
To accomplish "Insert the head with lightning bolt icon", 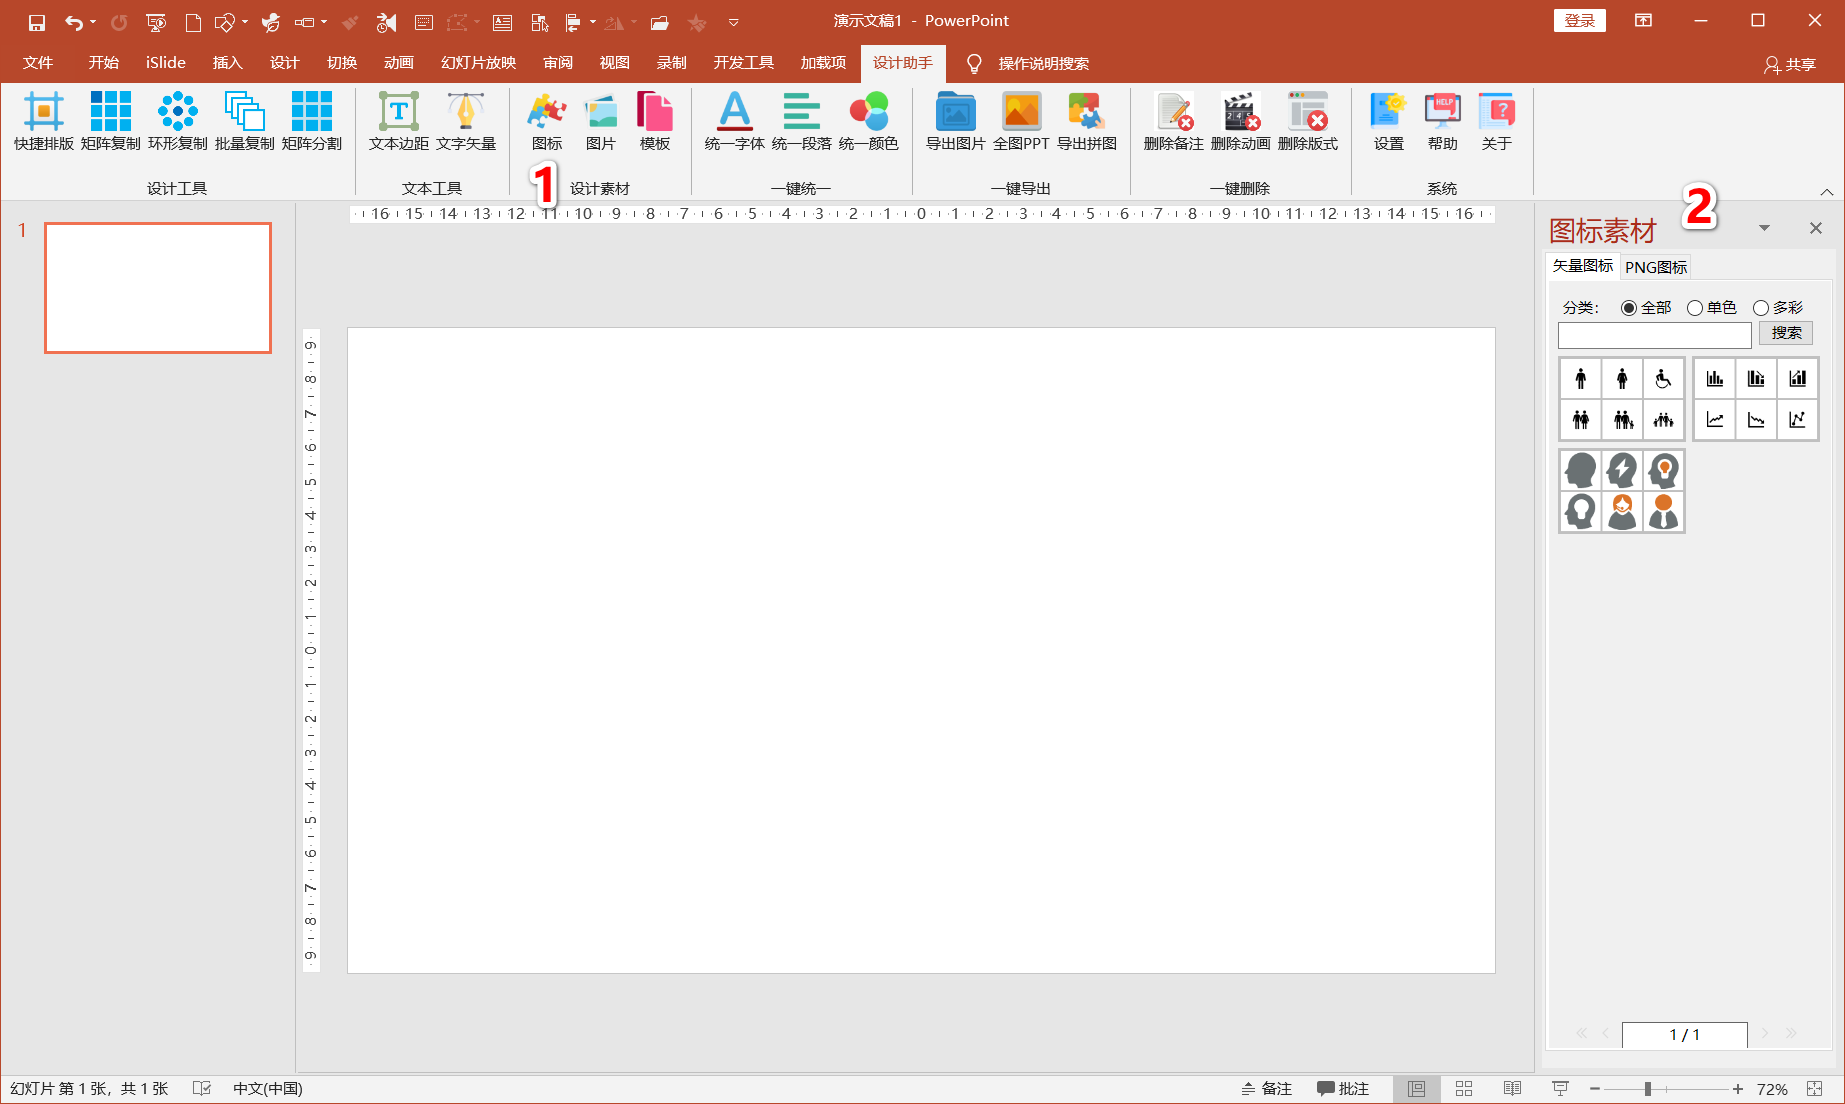I will coord(1622,470).
